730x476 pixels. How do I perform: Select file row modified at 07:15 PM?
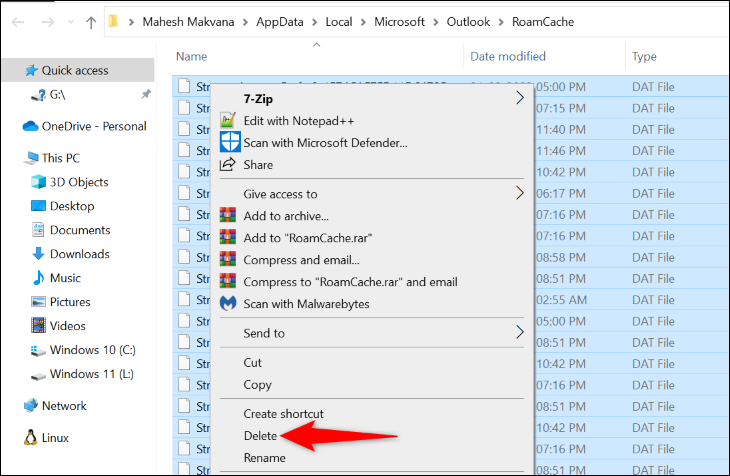[450, 108]
